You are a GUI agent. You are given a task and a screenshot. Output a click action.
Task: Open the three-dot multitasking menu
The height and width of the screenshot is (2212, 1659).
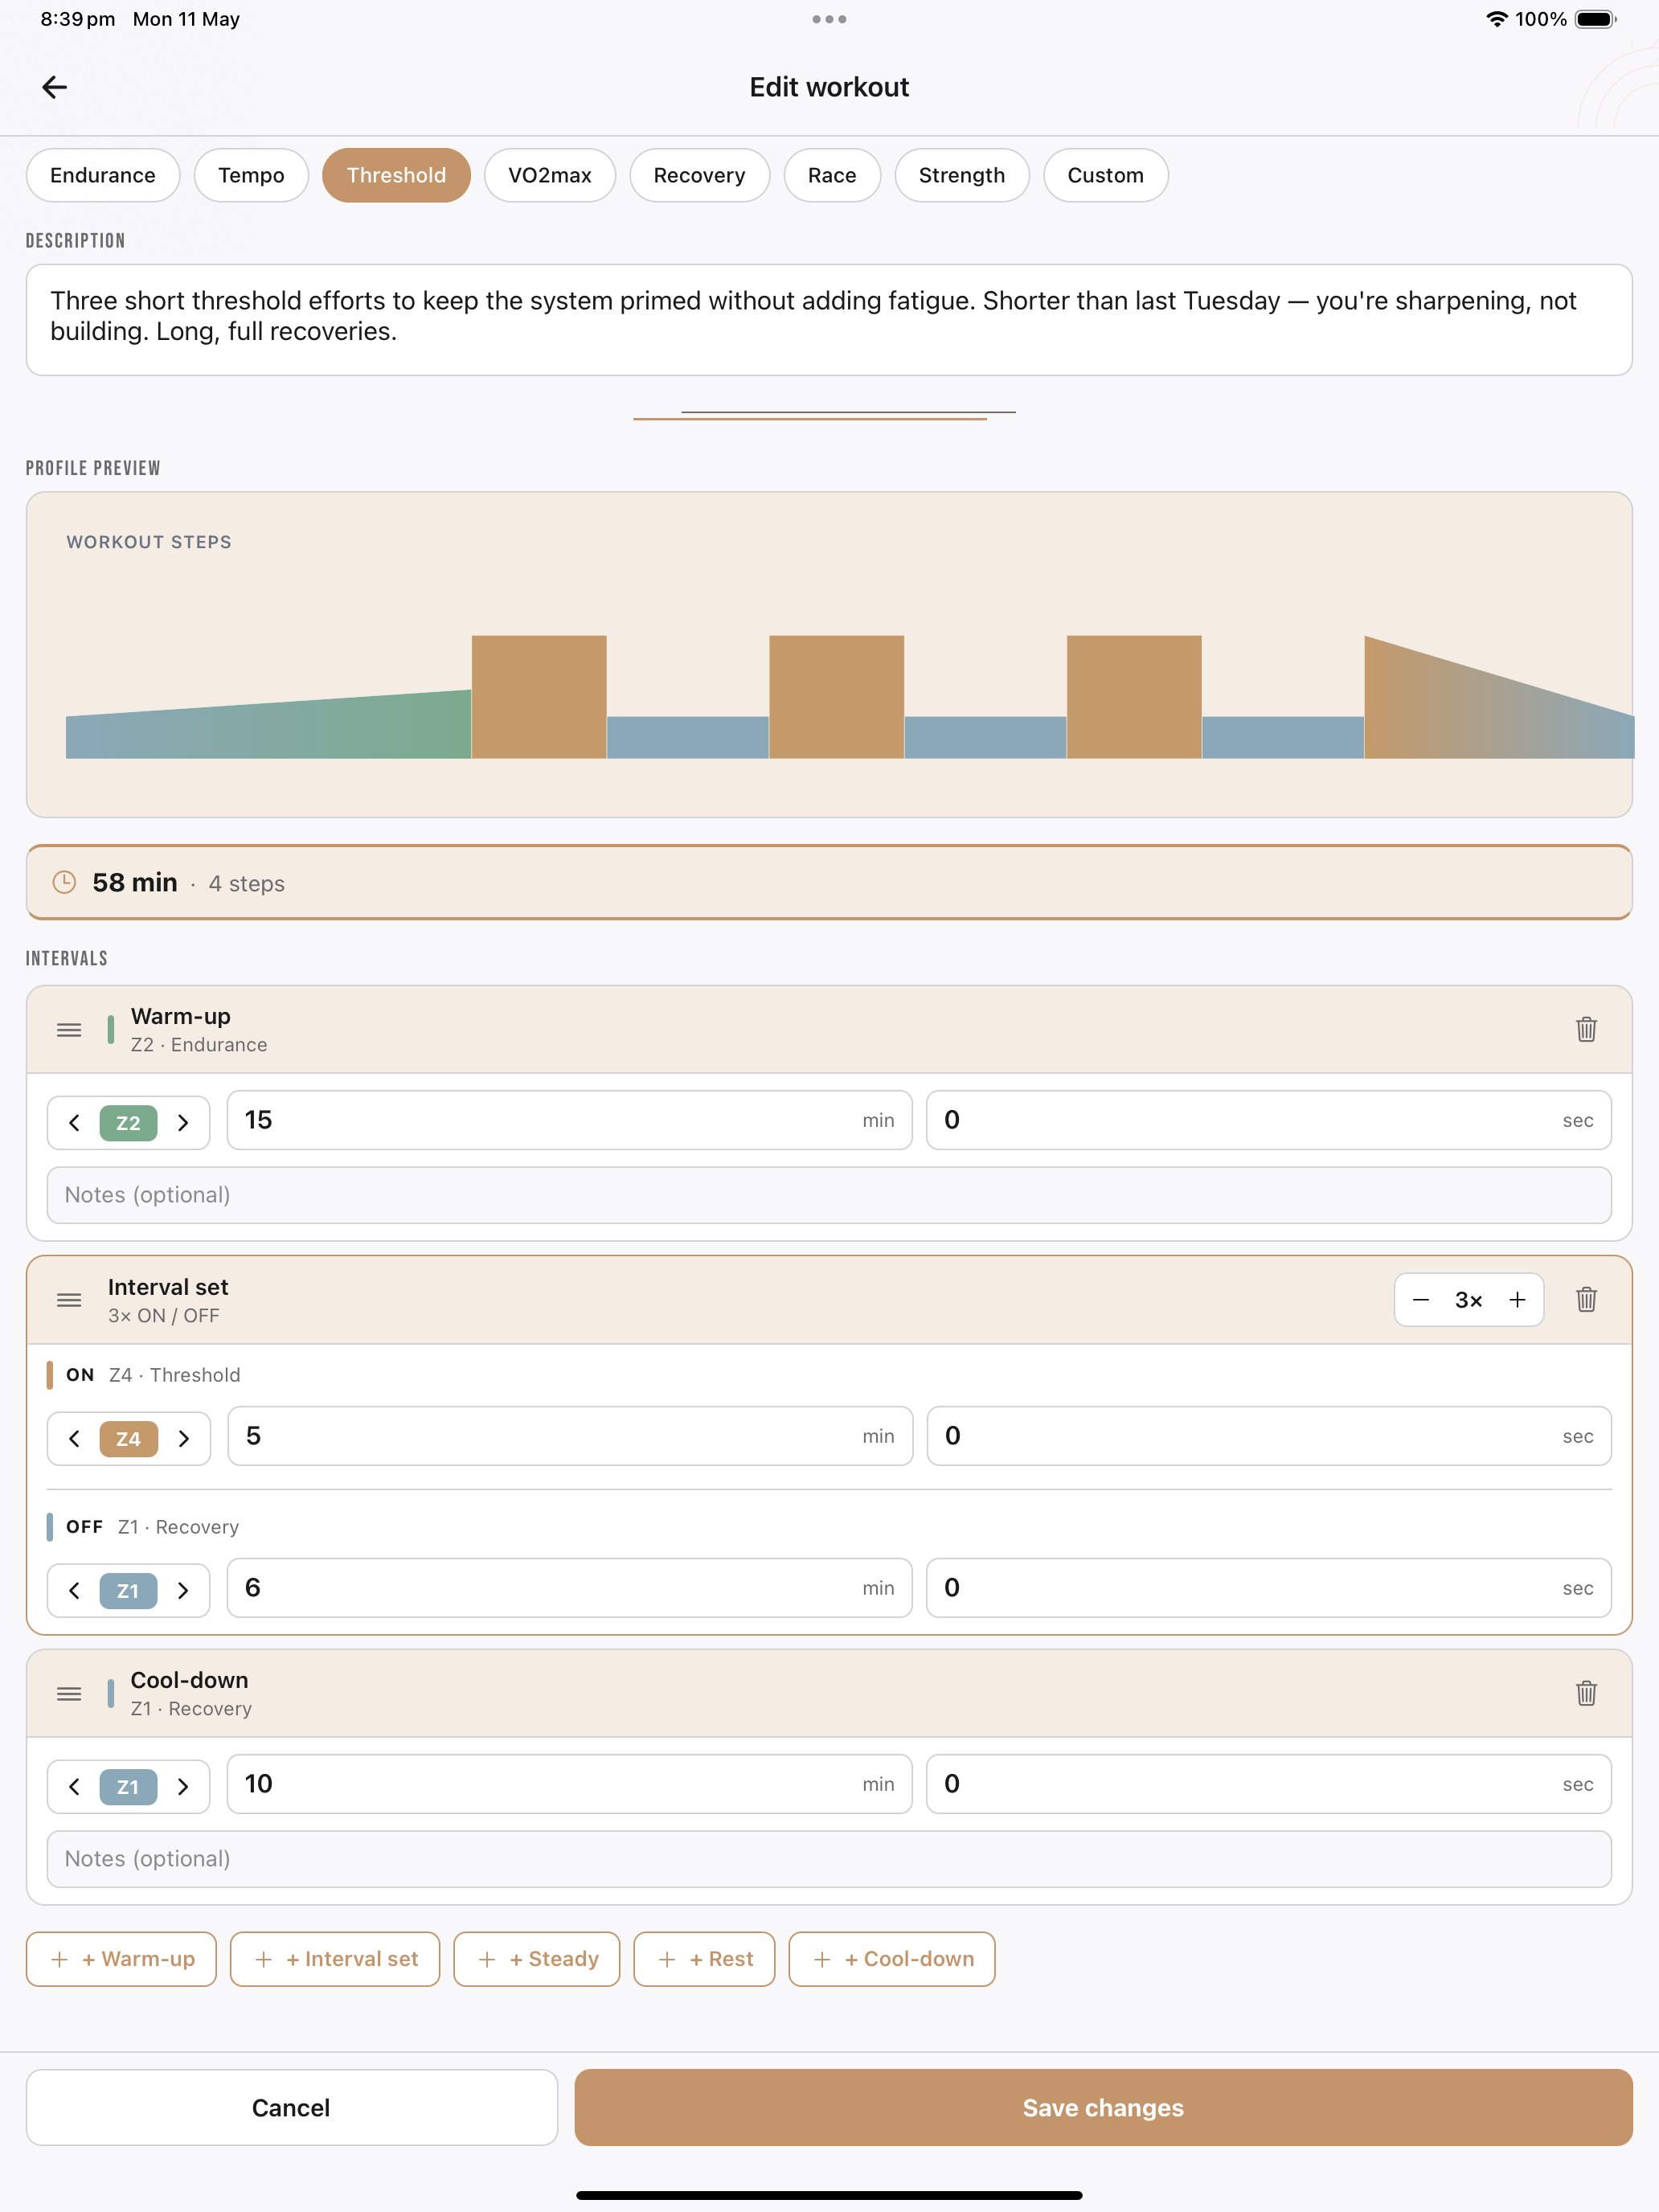tap(829, 19)
